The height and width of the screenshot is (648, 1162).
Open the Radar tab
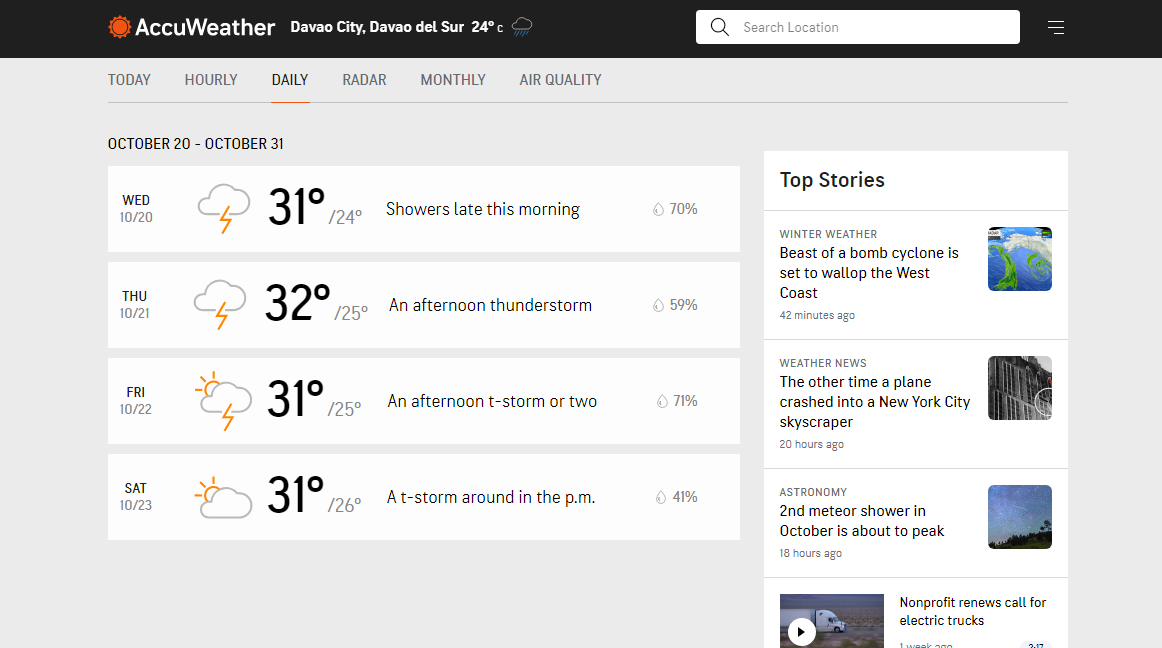[x=364, y=80]
